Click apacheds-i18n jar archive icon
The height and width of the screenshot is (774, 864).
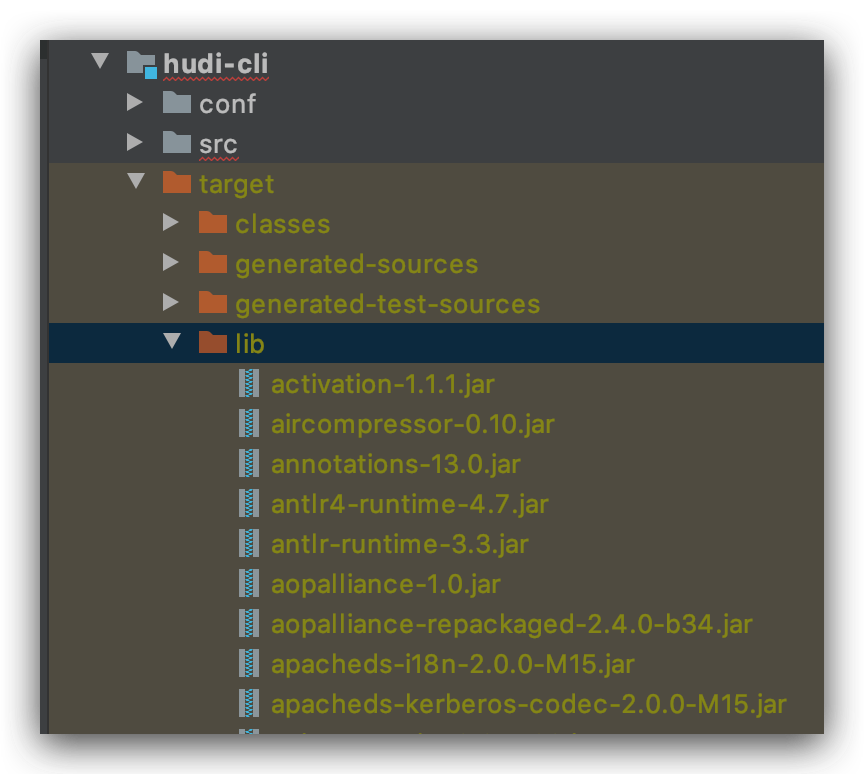coord(249,663)
